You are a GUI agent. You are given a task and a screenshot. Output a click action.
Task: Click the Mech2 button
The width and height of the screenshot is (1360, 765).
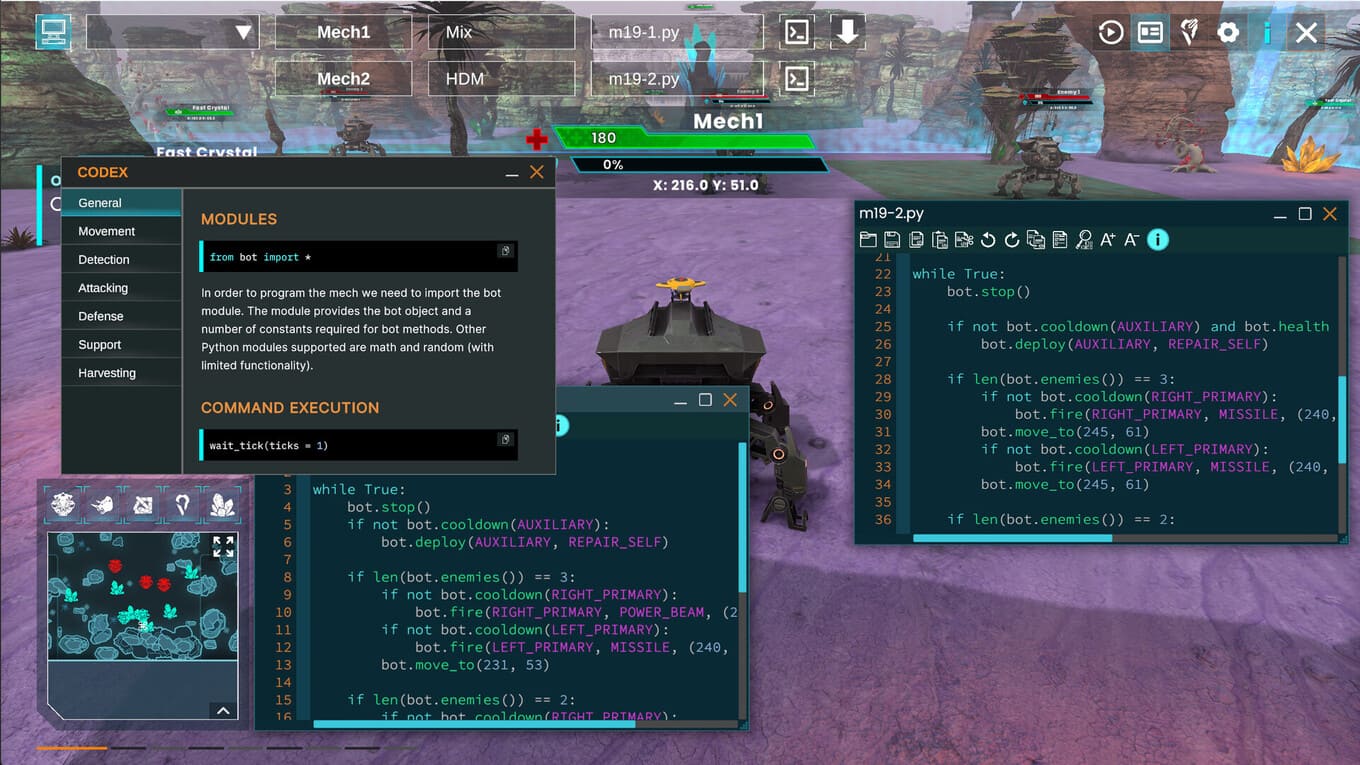pyautogui.click(x=343, y=79)
